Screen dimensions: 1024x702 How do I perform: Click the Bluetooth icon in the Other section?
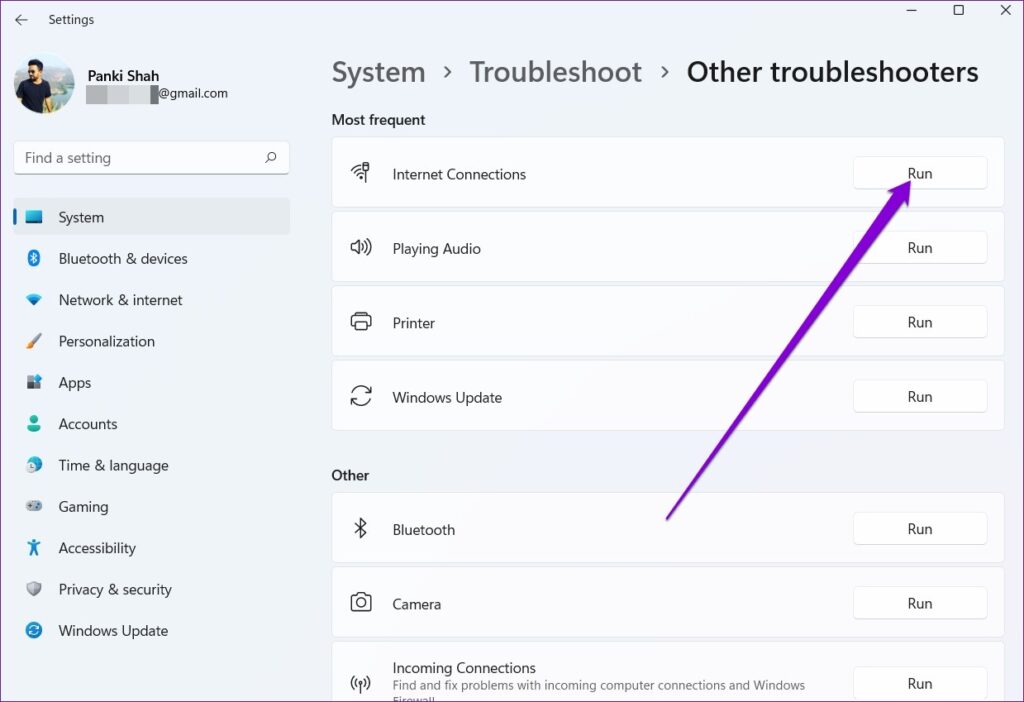coord(362,529)
